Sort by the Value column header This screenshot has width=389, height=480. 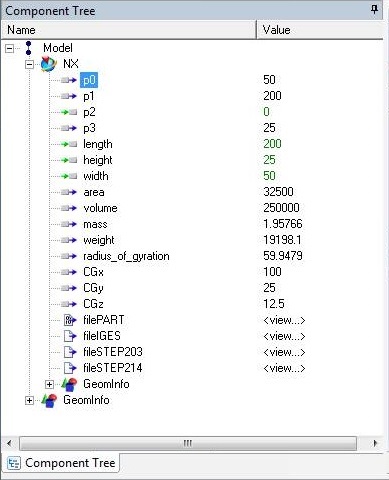coord(320,30)
